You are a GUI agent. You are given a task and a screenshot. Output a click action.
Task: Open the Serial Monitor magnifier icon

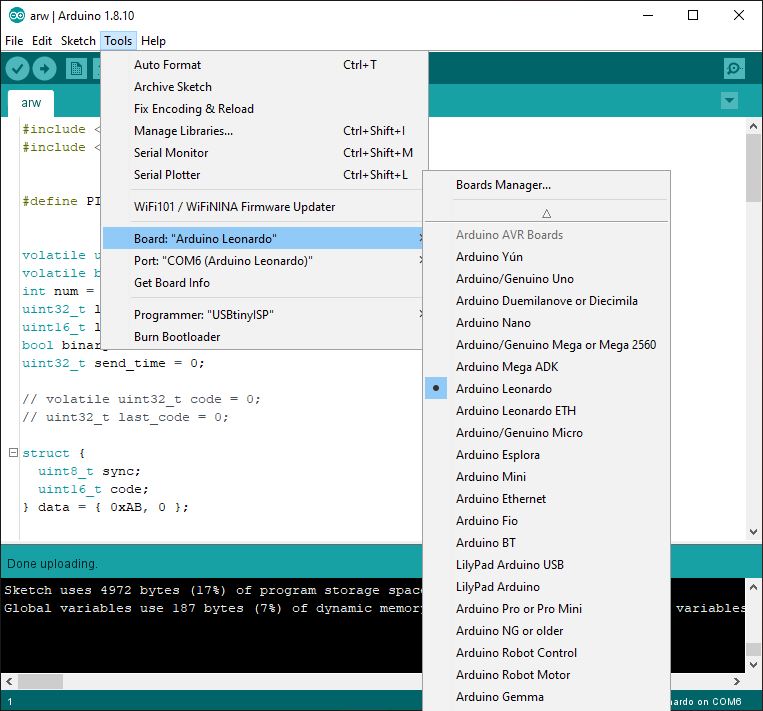pyautogui.click(x=734, y=69)
